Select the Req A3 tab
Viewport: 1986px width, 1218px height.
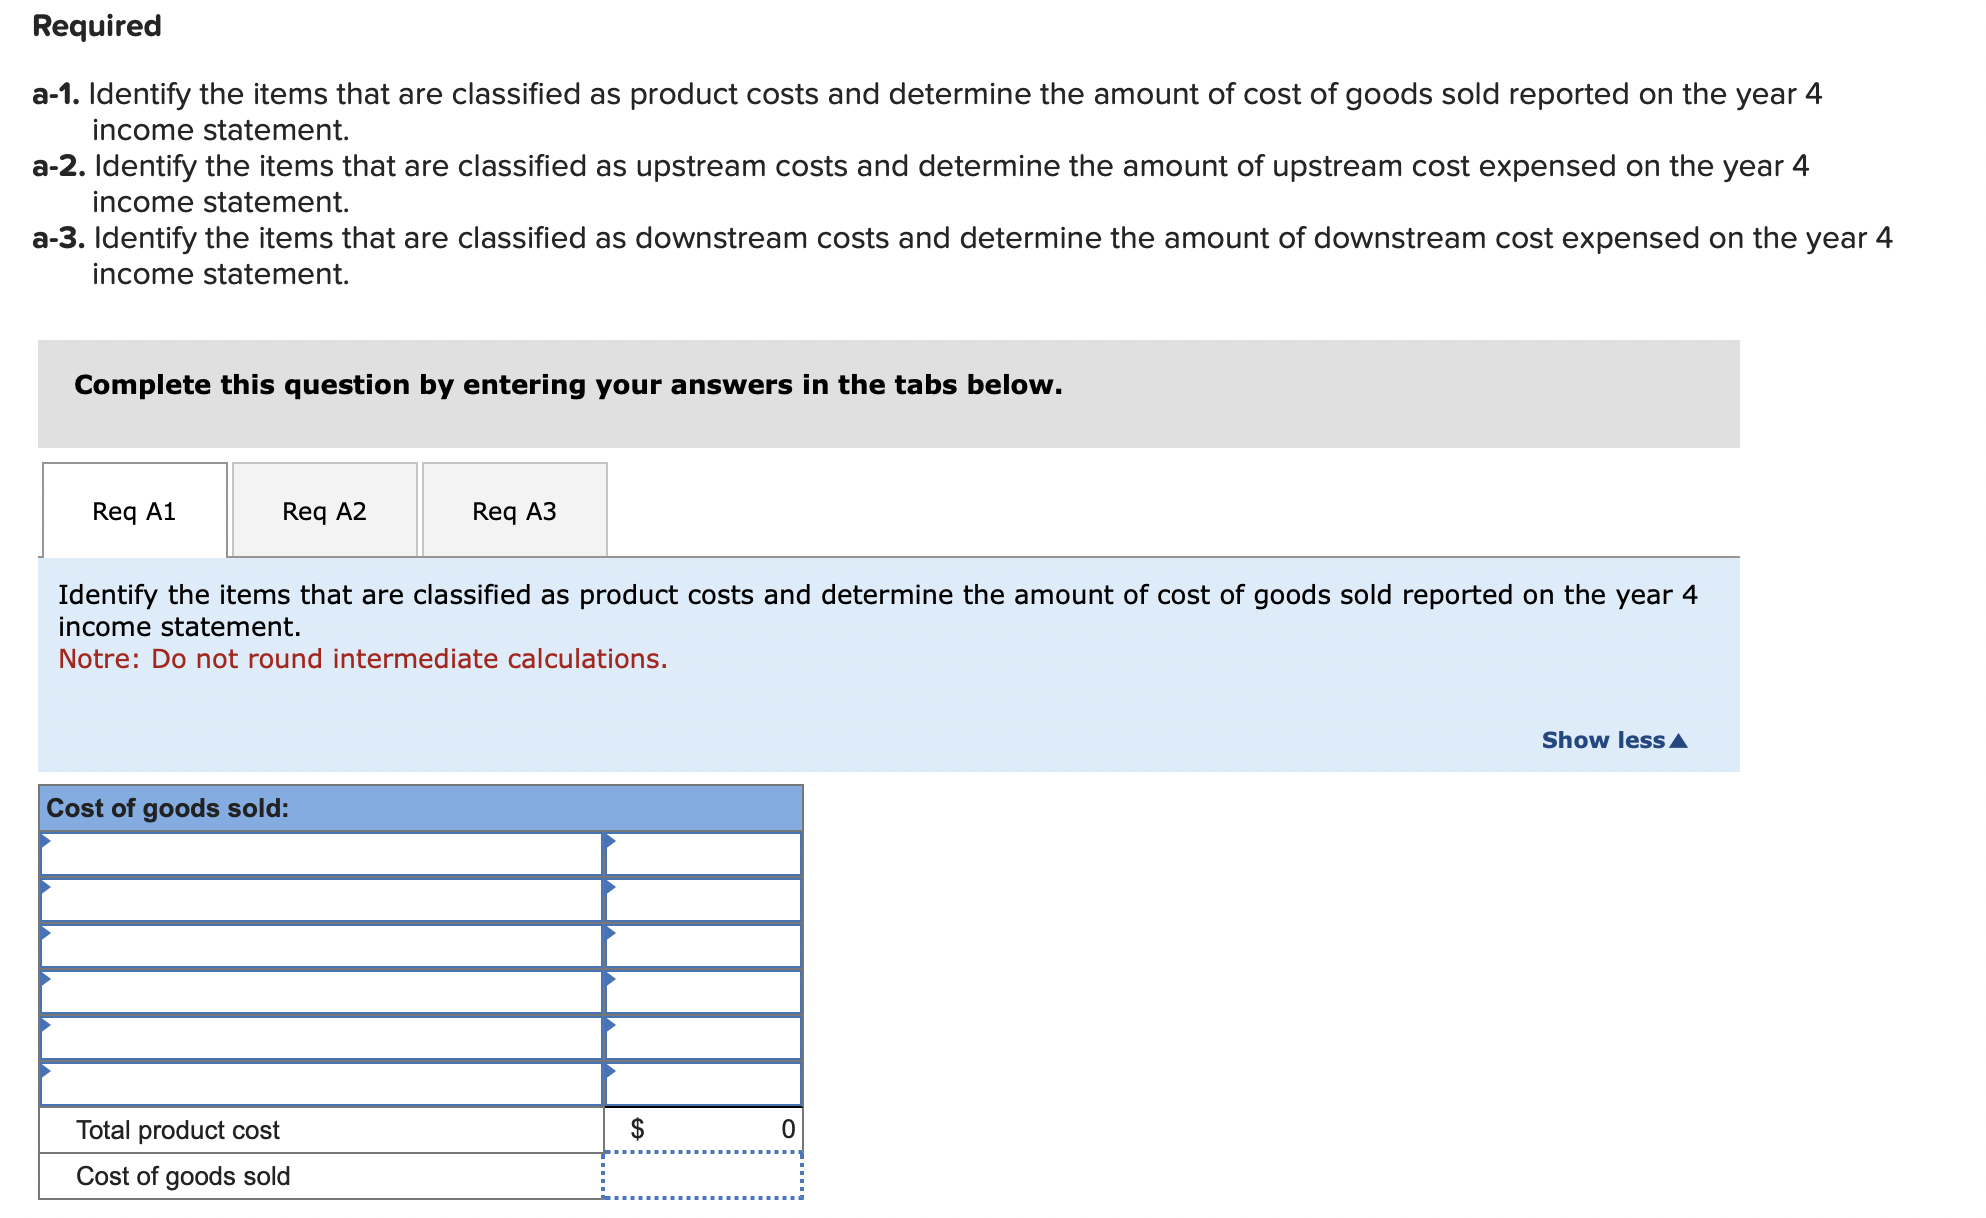(514, 511)
